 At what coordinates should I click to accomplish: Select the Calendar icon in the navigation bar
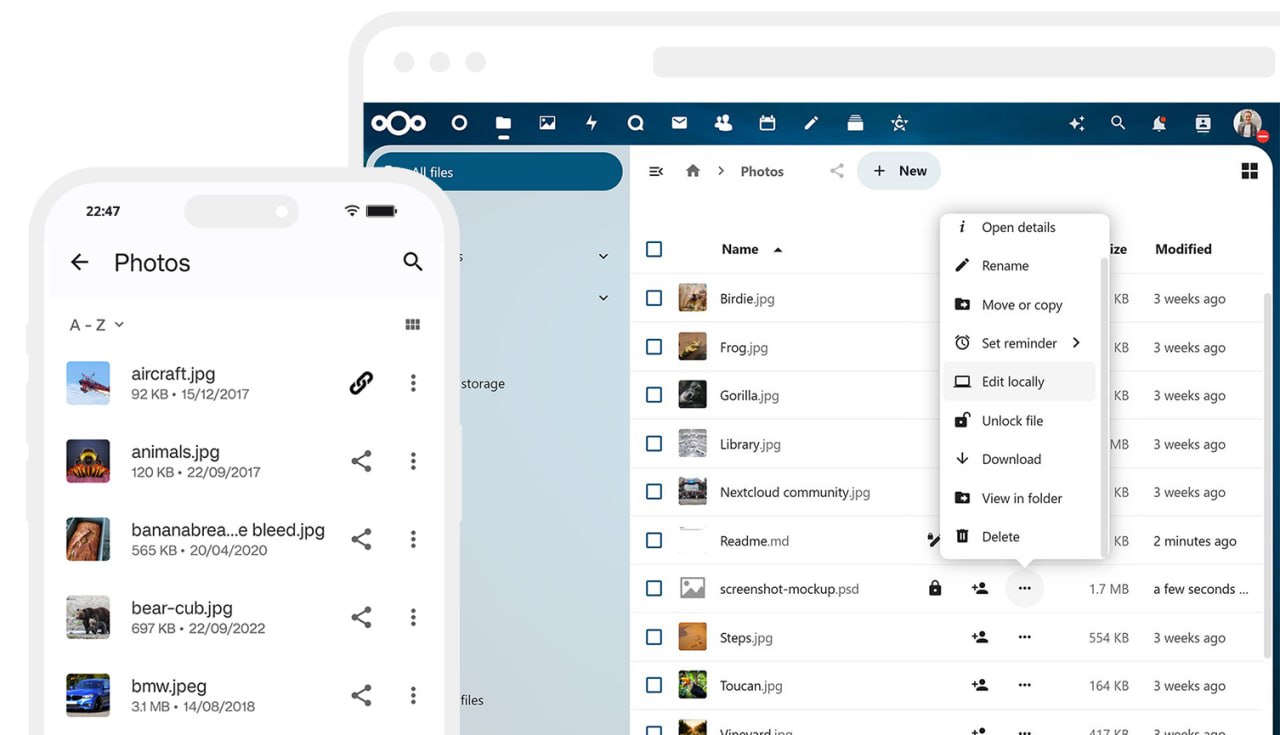pos(767,122)
